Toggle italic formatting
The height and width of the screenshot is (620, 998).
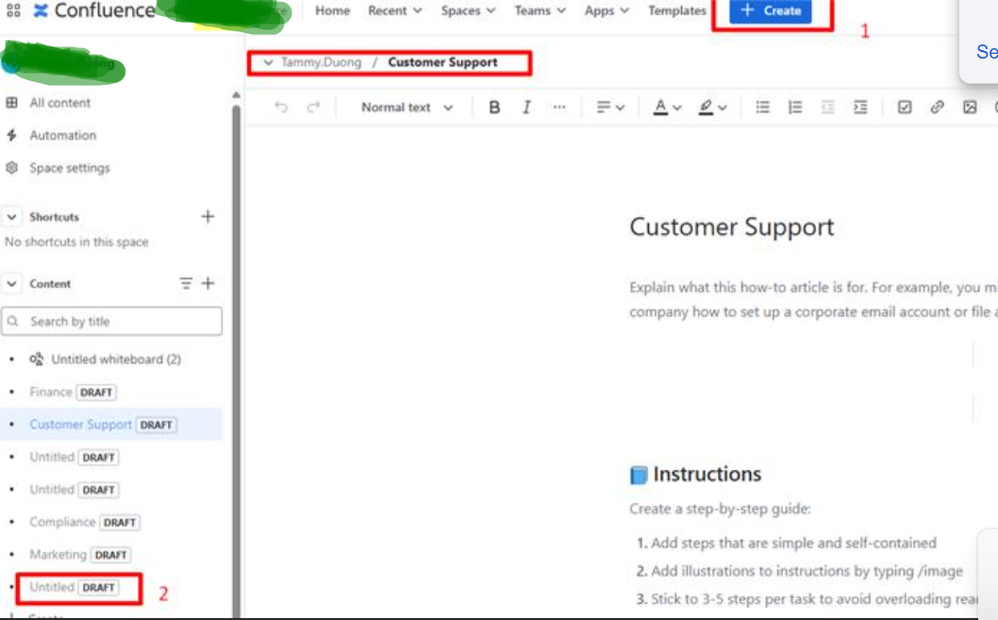pos(526,107)
